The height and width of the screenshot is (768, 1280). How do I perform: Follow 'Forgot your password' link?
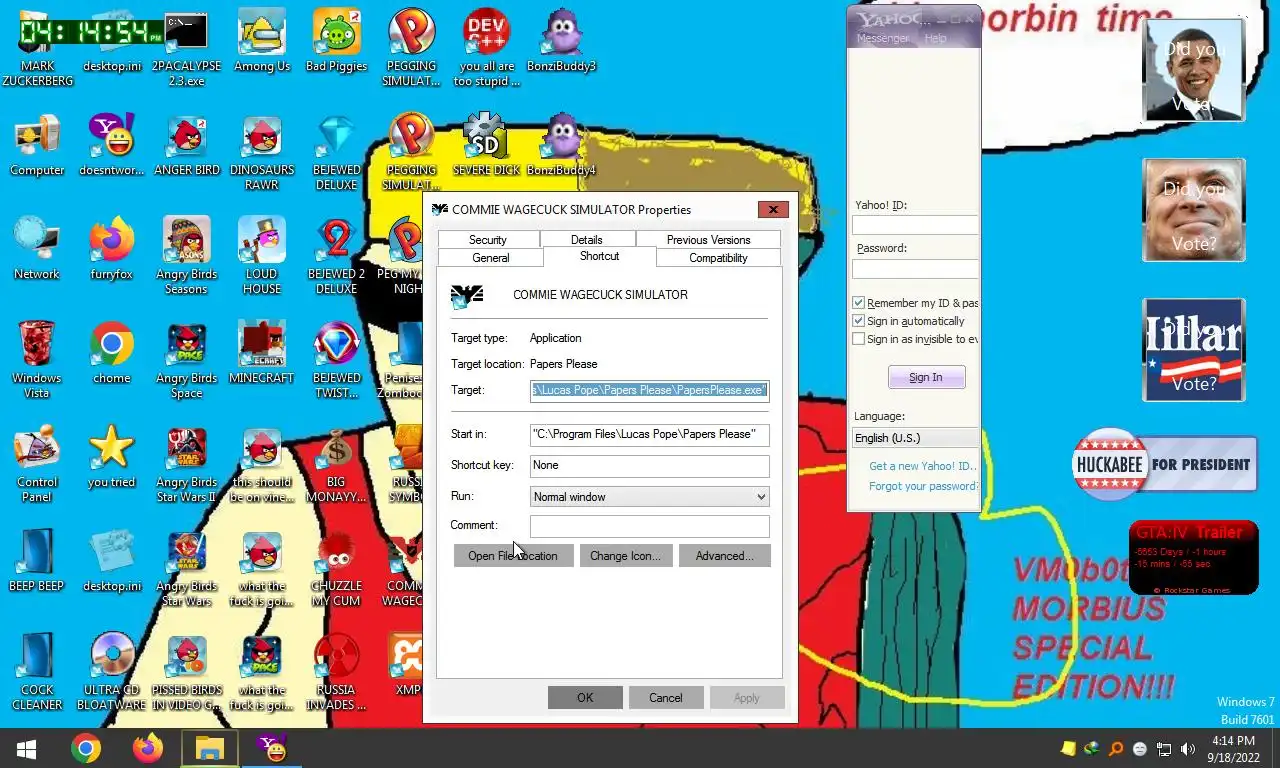[923, 486]
